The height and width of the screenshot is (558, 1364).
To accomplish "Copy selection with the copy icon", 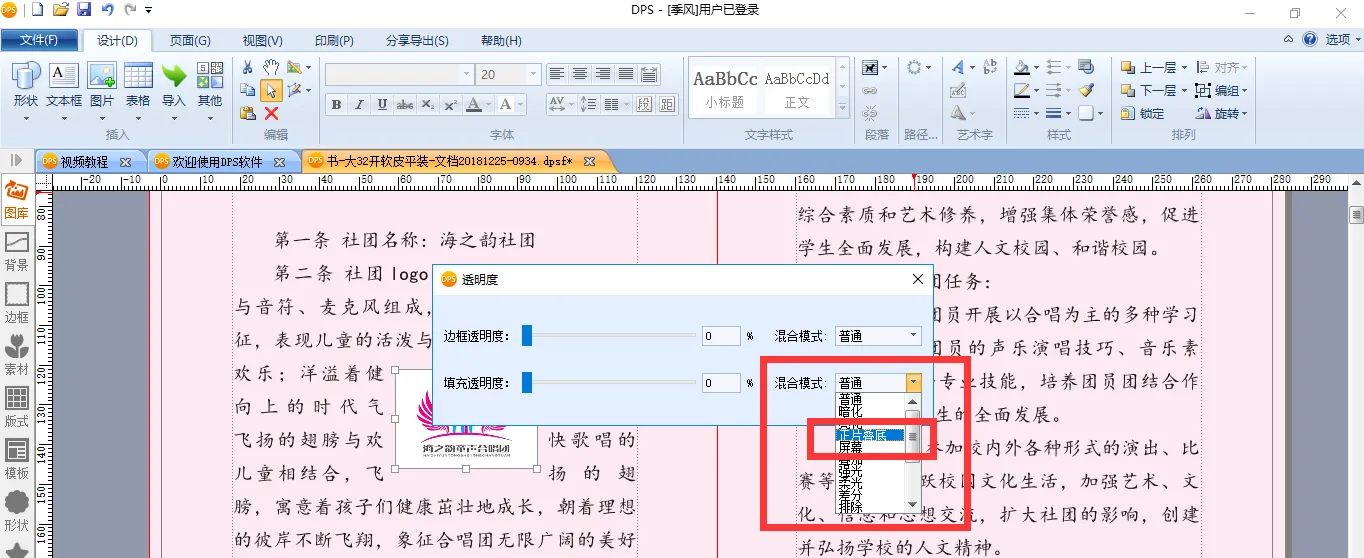I will 248,90.
